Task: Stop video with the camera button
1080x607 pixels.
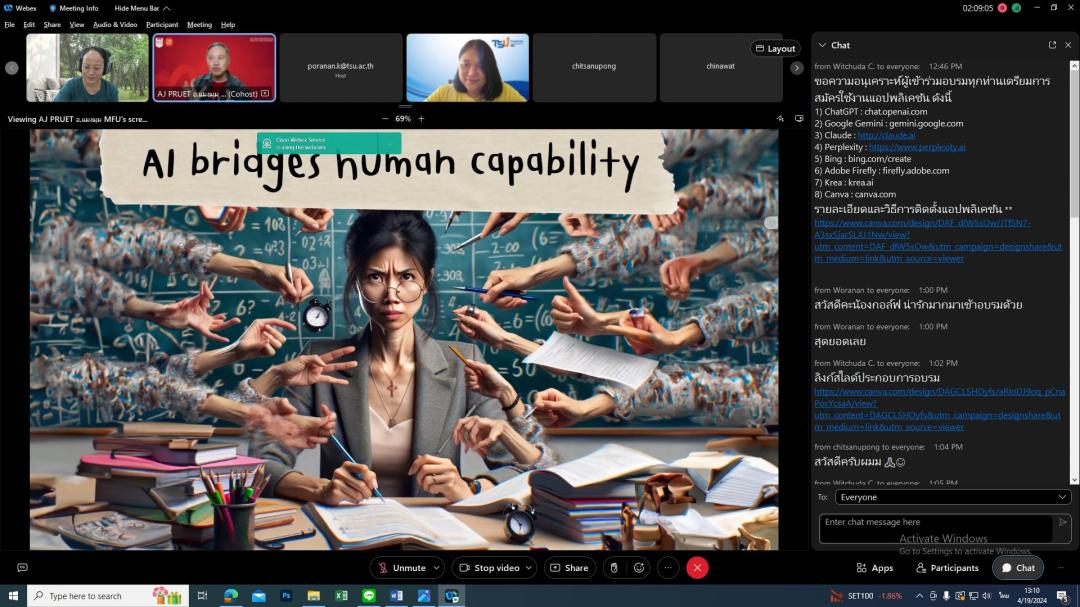Action: (488, 568)
